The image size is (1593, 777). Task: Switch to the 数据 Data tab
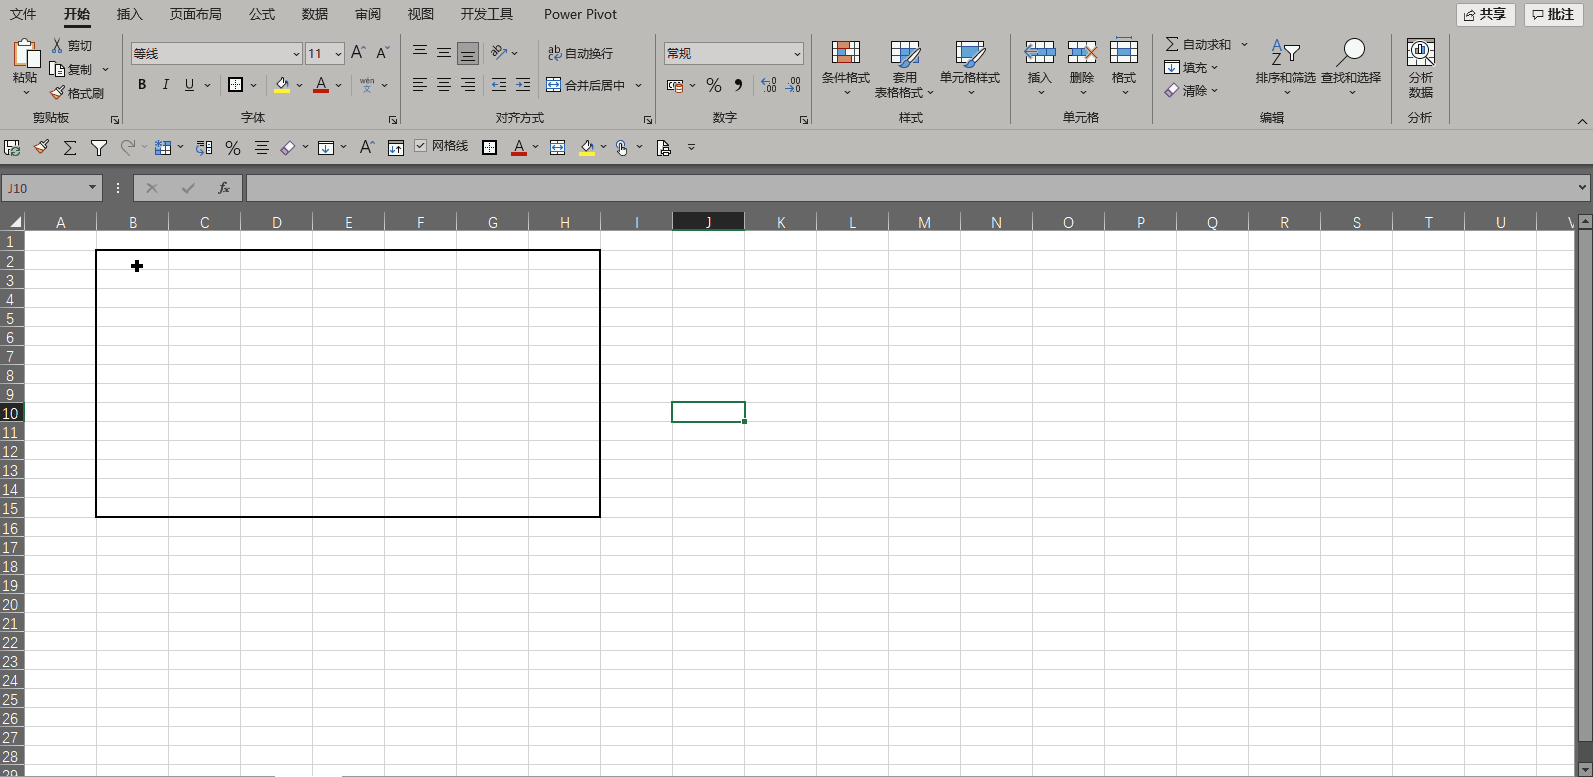pos(315,14)
